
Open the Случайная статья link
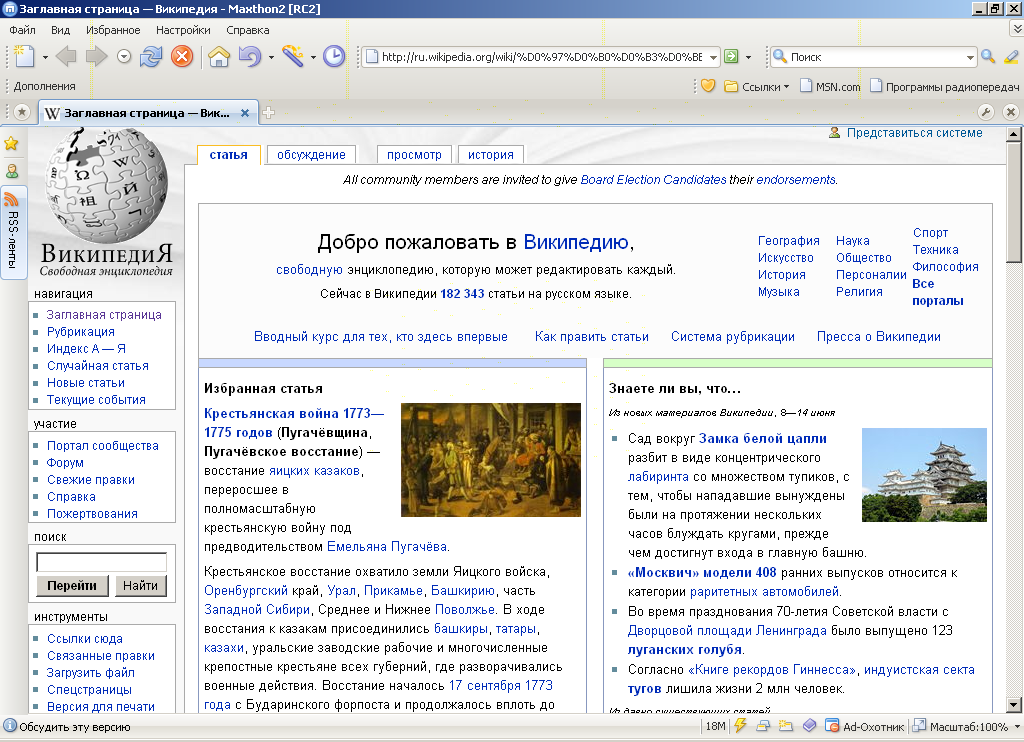(x=97, y=366)
